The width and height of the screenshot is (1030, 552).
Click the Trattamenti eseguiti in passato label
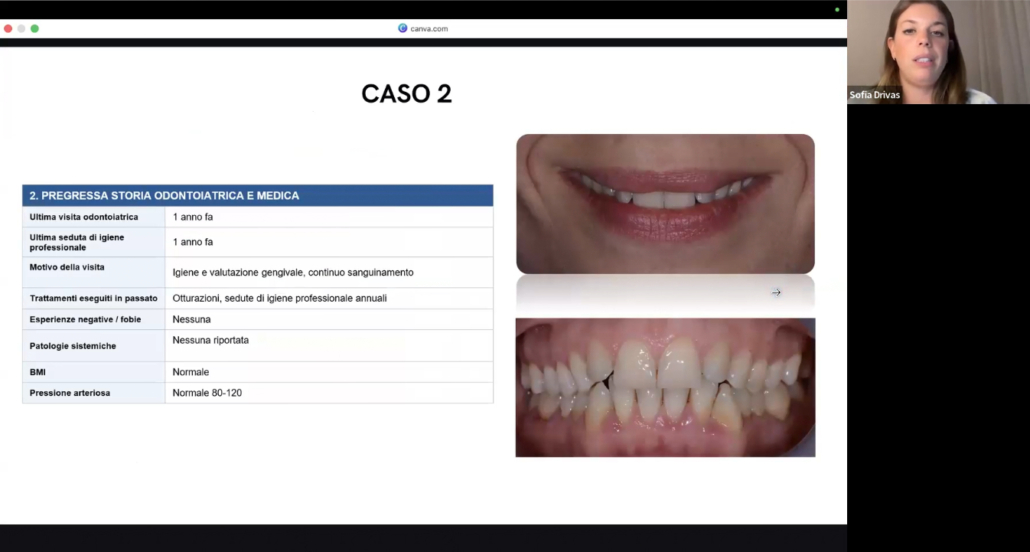coord(93,298)
